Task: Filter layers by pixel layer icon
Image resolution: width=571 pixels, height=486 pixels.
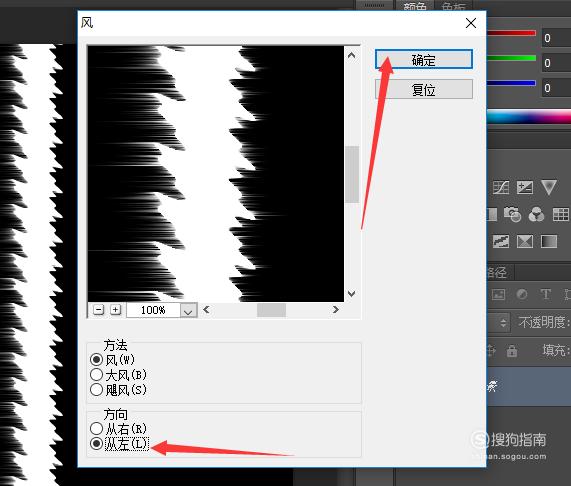Action: point(498,294)
